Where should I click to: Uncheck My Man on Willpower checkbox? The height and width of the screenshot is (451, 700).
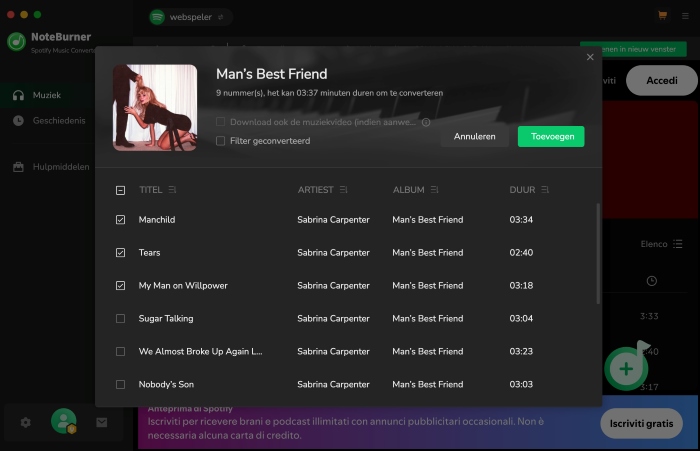[121, 285]
